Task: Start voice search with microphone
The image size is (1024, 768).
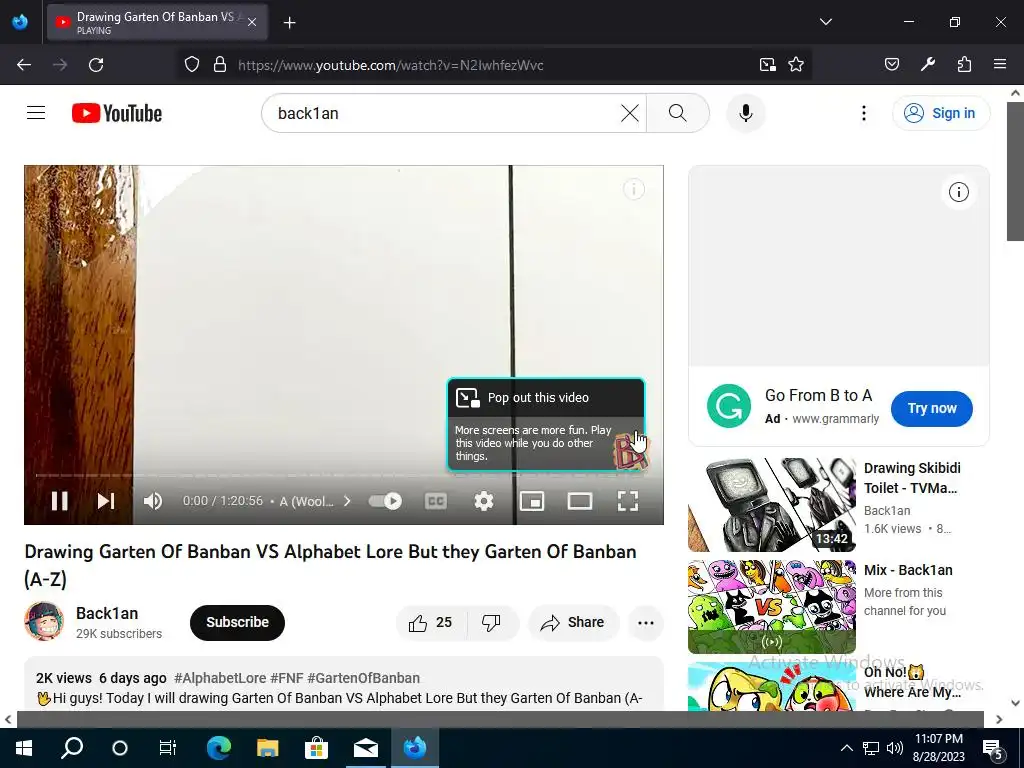Action: pos(746,113)
